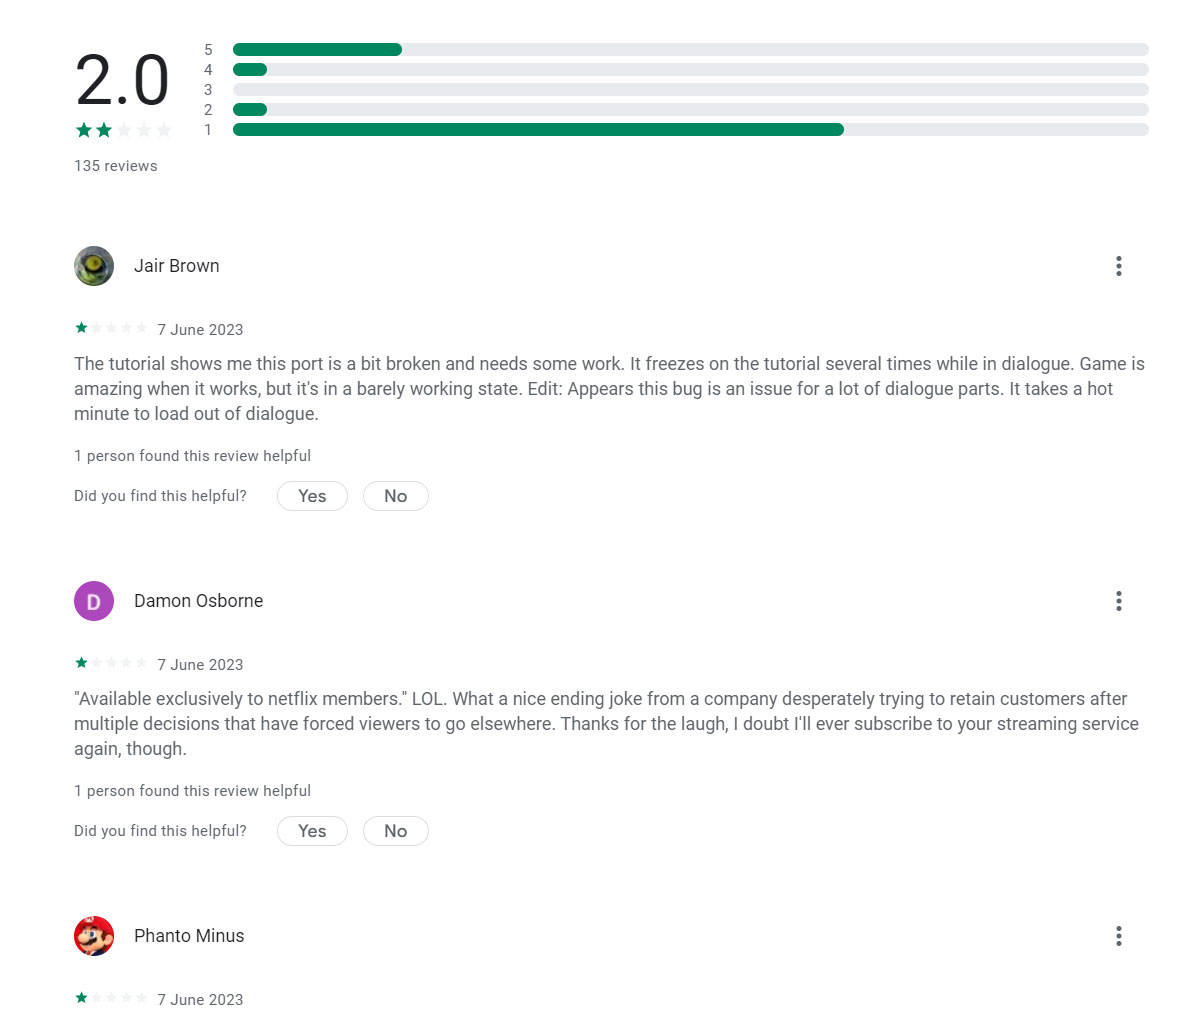
Task: Open the options menu for Damon Osborne's review
Action: pos(1118,601)
